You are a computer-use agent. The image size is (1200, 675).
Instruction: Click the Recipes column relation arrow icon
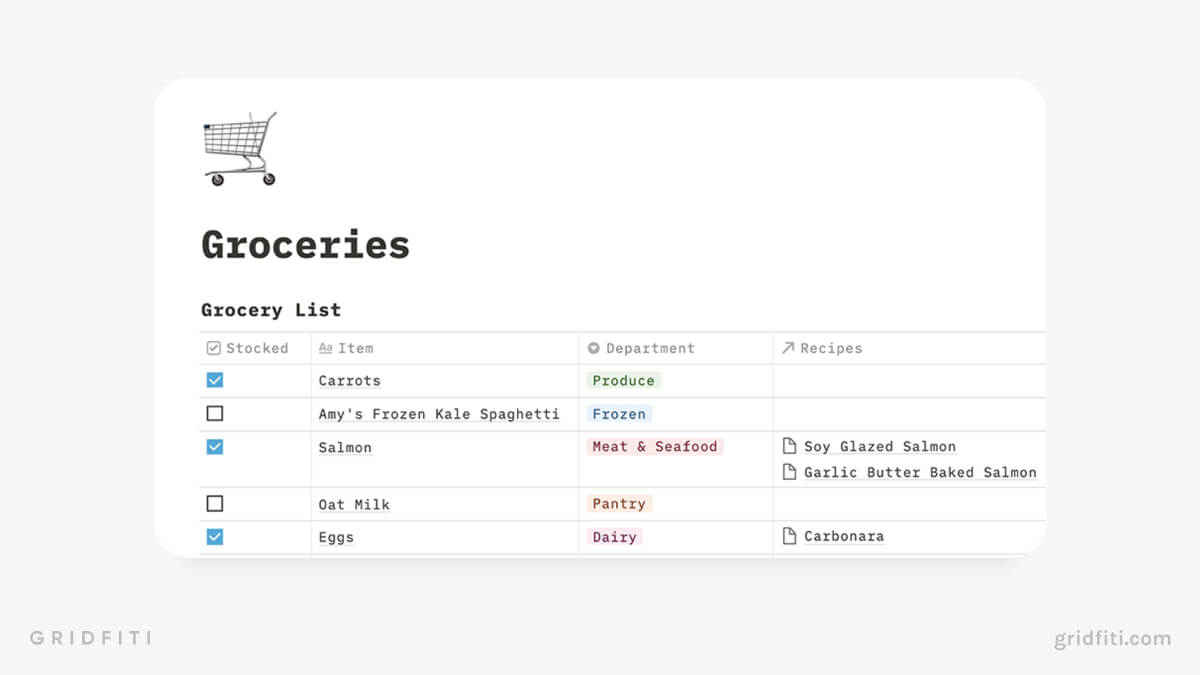tap(788, 348)
